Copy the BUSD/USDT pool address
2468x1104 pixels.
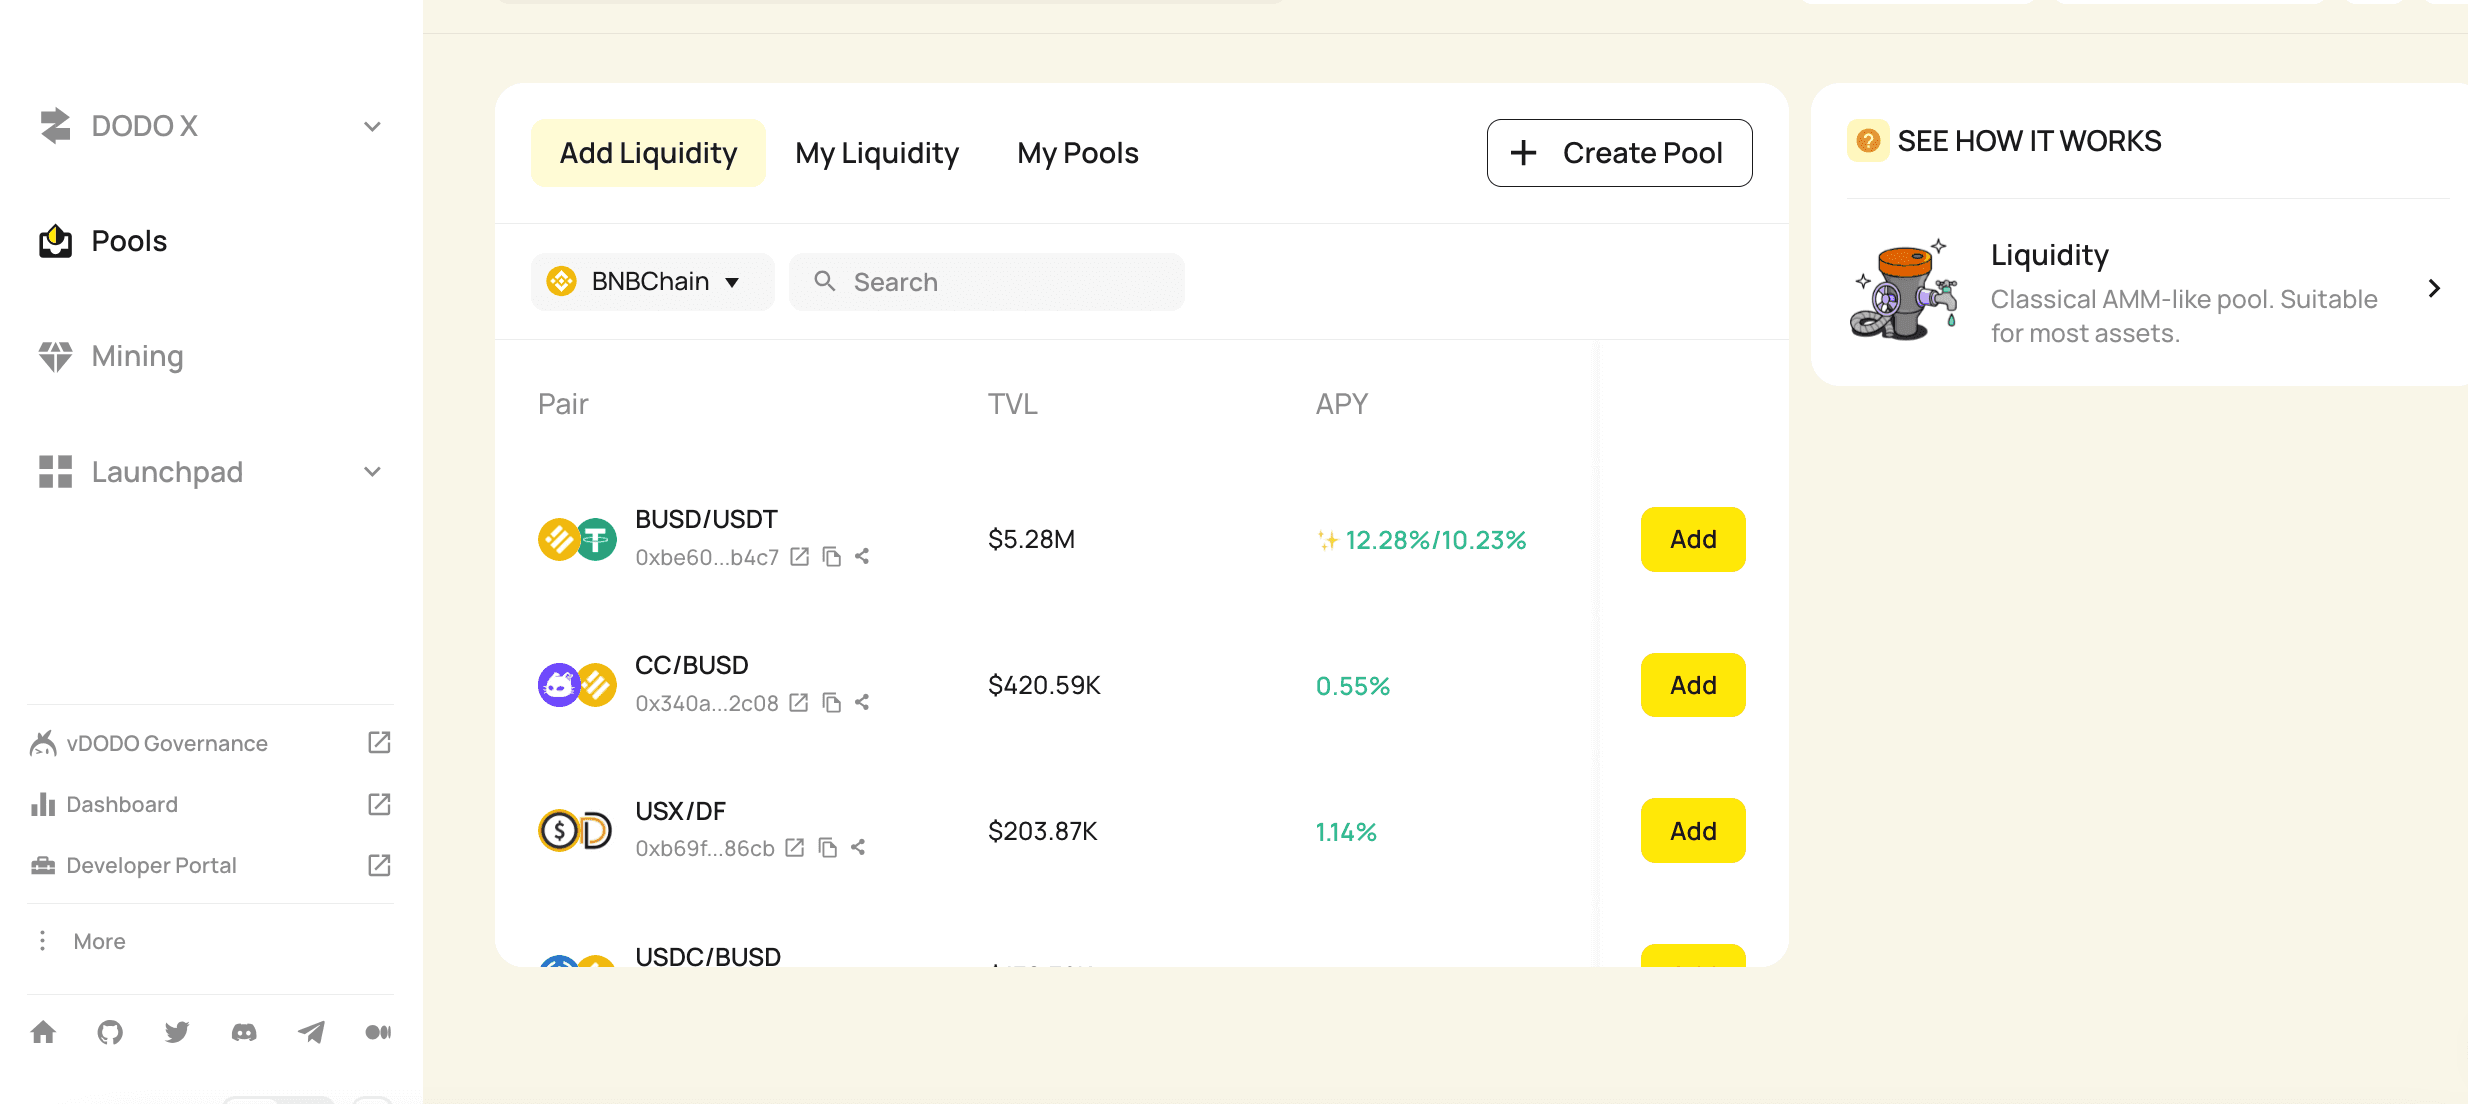[831, 557]
